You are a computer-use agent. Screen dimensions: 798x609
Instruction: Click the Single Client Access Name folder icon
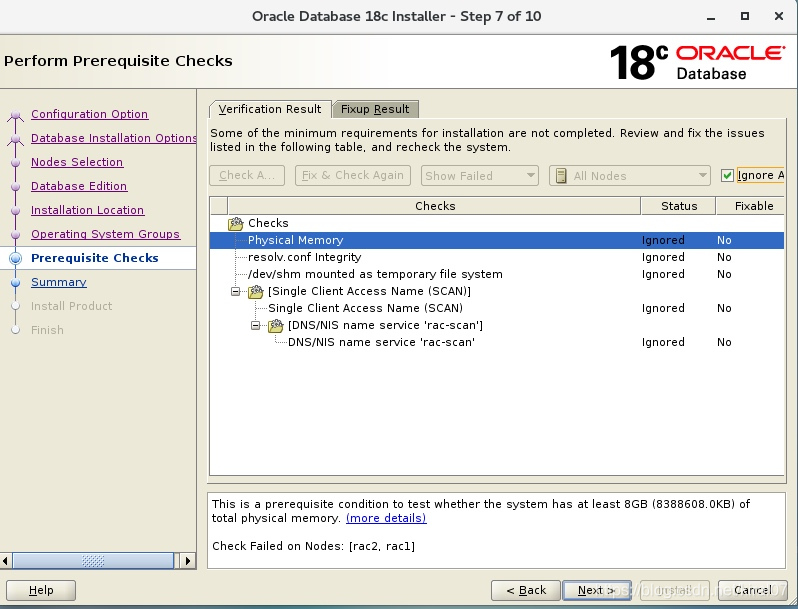(x=255, y=292)
